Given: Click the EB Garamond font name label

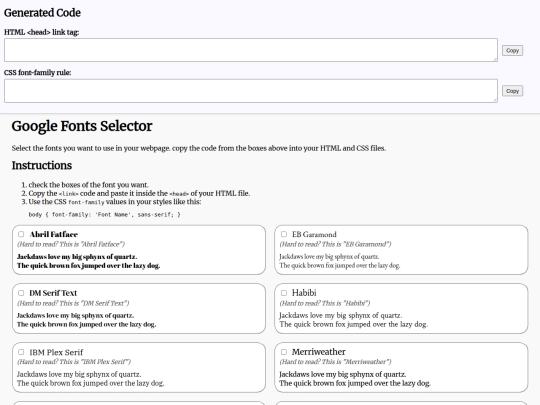Looking at the screenshot, I should pos(314,234).
